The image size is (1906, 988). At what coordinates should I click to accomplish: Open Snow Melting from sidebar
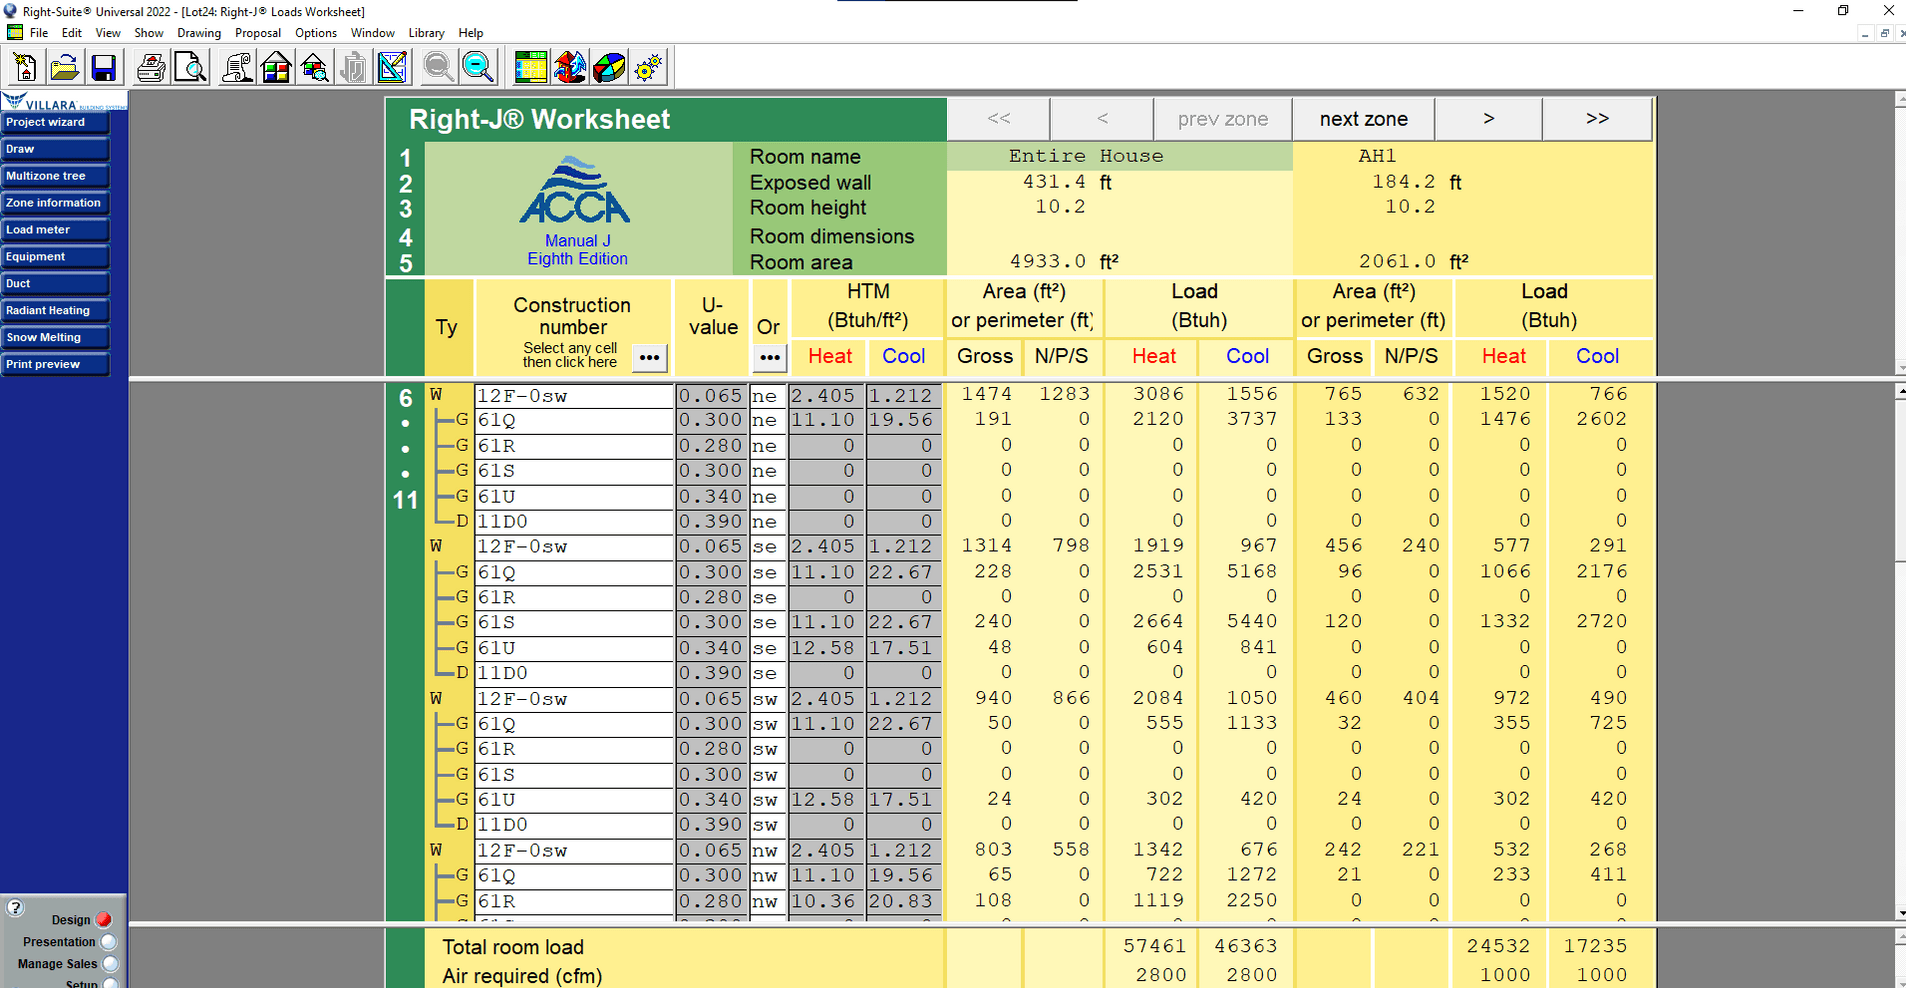point(55,338)
